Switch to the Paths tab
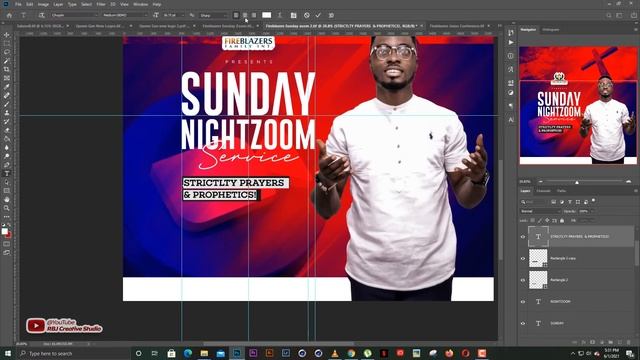The width and height of the screenshot is (640, 360). click(x=562, y=191)
